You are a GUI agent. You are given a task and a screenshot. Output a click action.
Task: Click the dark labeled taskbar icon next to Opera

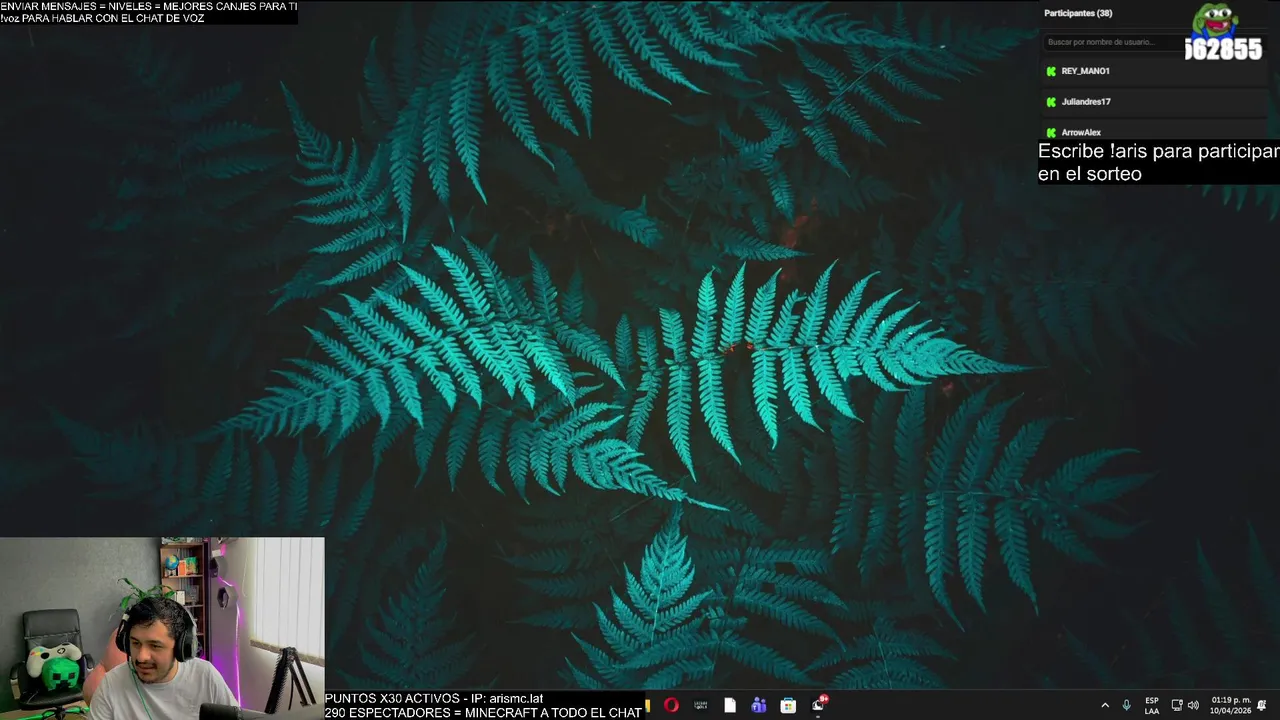pos(701,705)
